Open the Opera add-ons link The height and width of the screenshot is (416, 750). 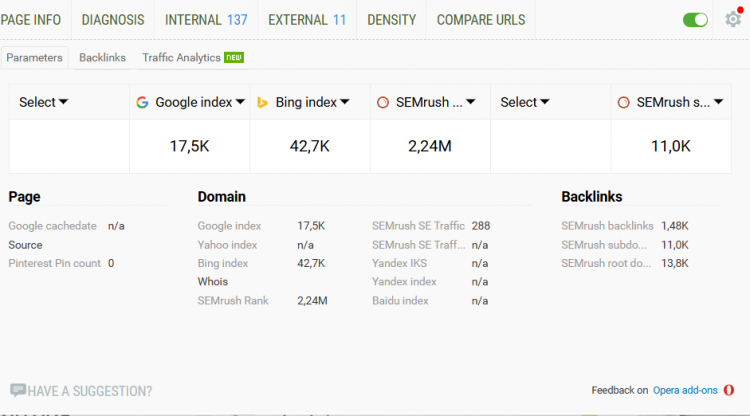point(685,391)
